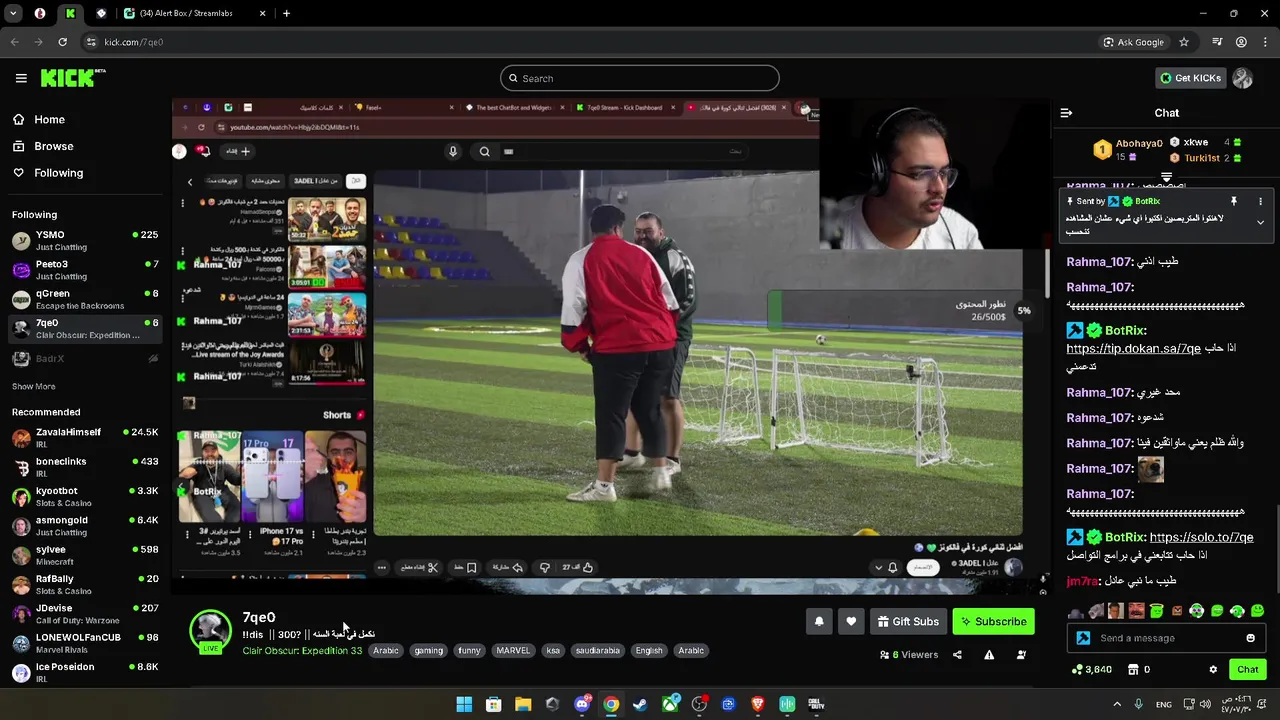Image resolution: width=1280 pixels, height=720 pixels.
Task: Switch to Alert Box Streamlabs tab
Action: coord(193,13)
